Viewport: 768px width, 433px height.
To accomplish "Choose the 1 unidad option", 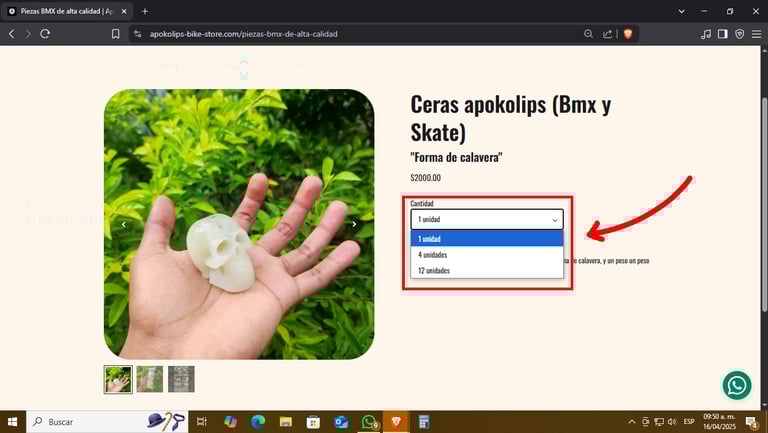I will pos(487,239).
